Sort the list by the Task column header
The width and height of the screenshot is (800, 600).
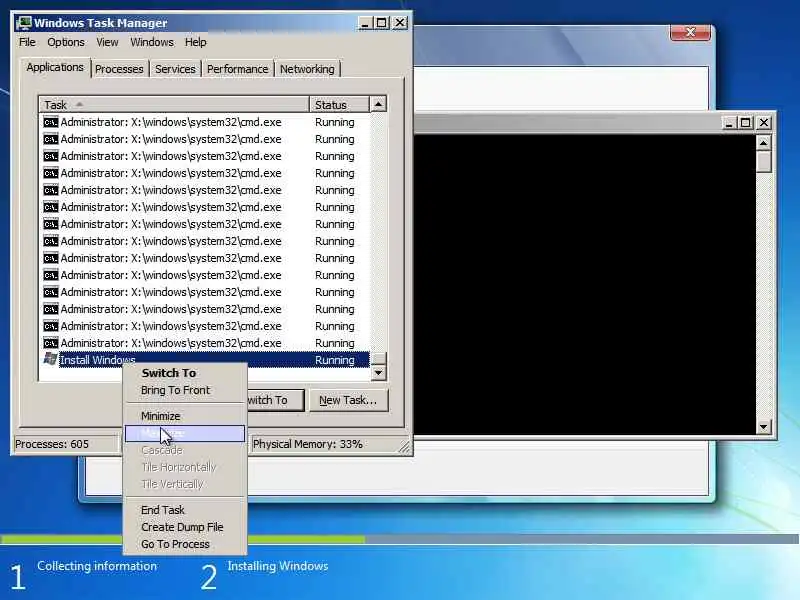174,105
